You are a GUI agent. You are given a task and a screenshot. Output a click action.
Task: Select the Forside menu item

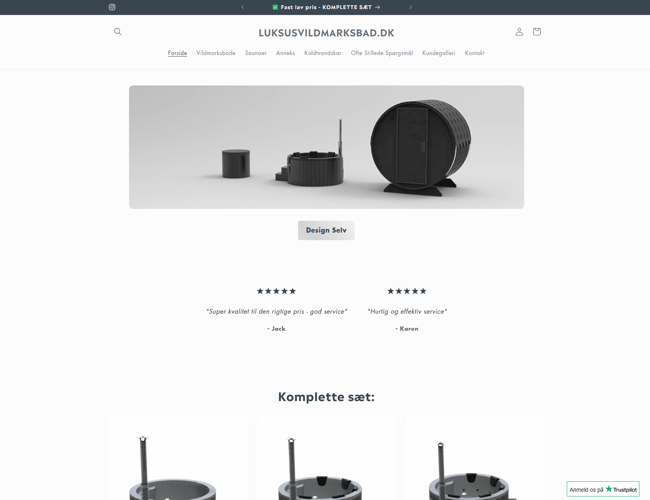pyautogui.click(x=177, y=53)
